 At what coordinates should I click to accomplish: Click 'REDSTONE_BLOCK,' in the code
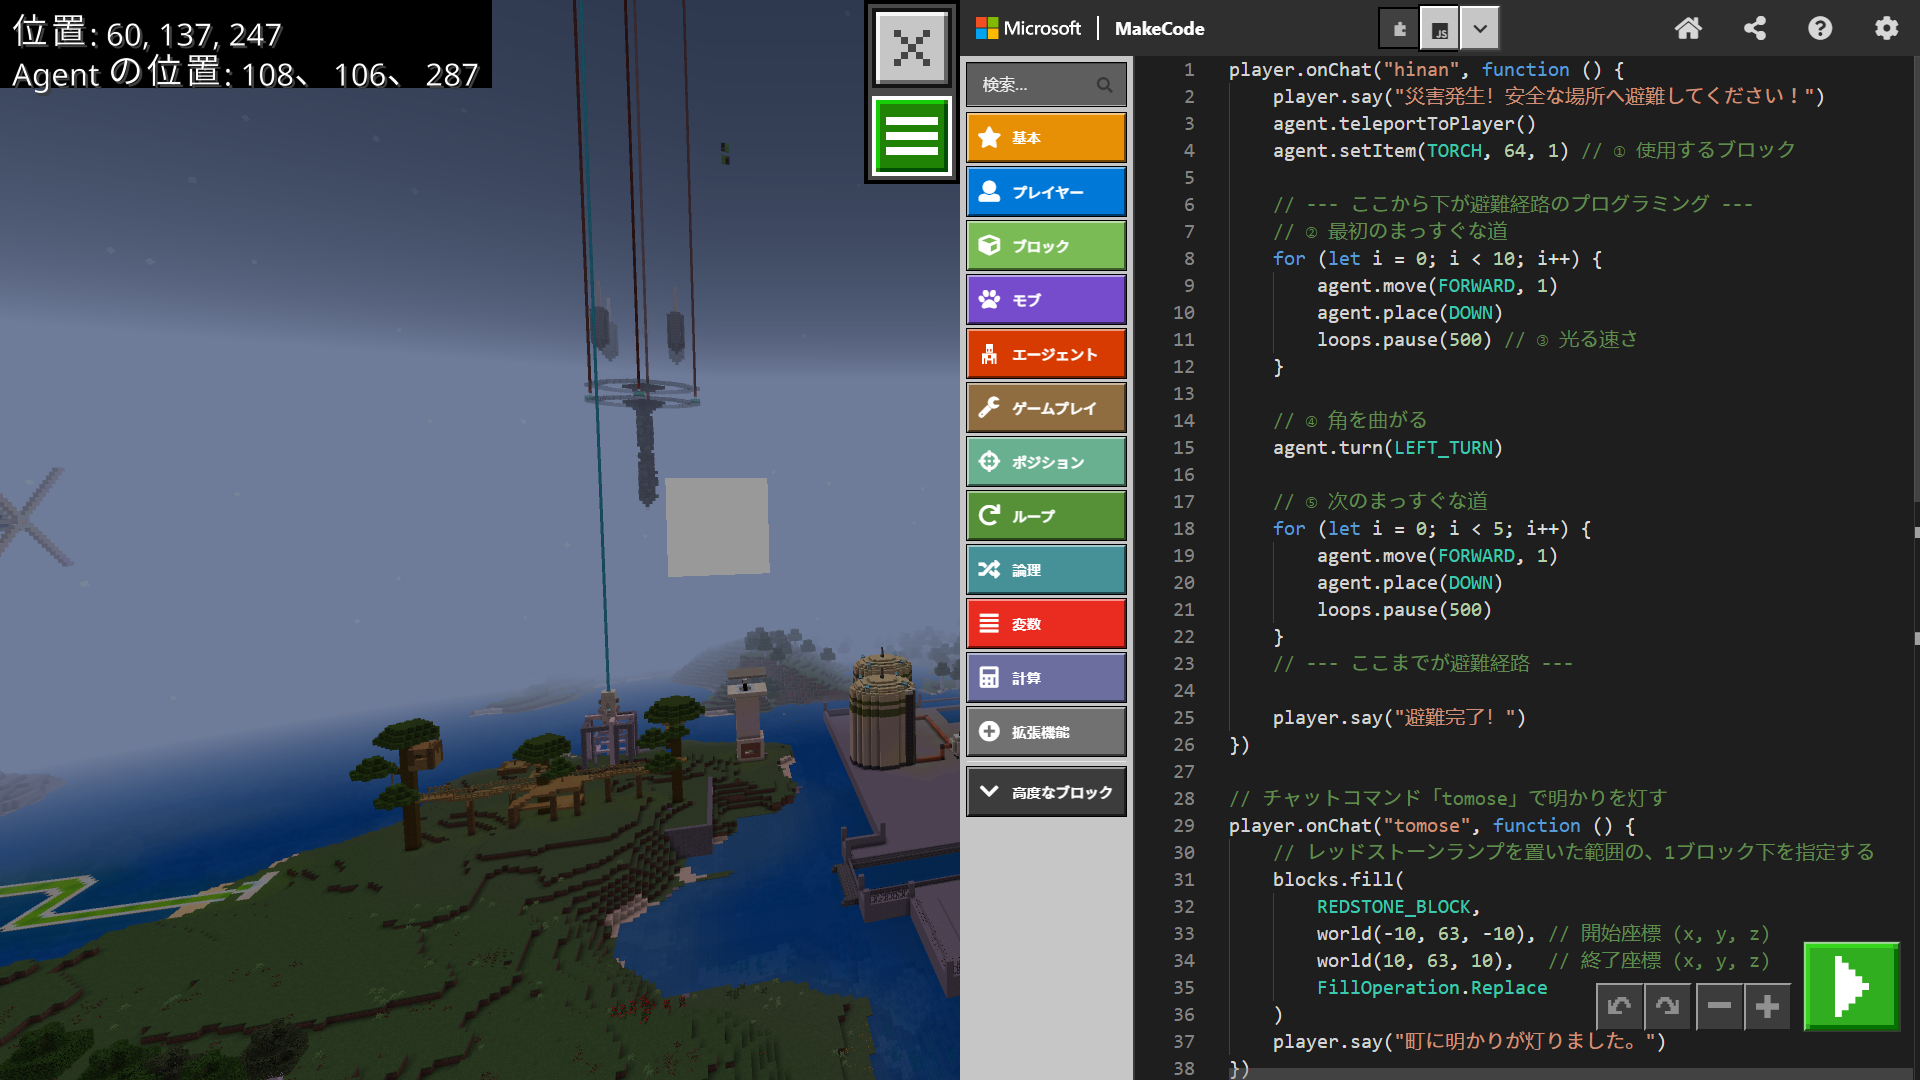coord(1398,906)
